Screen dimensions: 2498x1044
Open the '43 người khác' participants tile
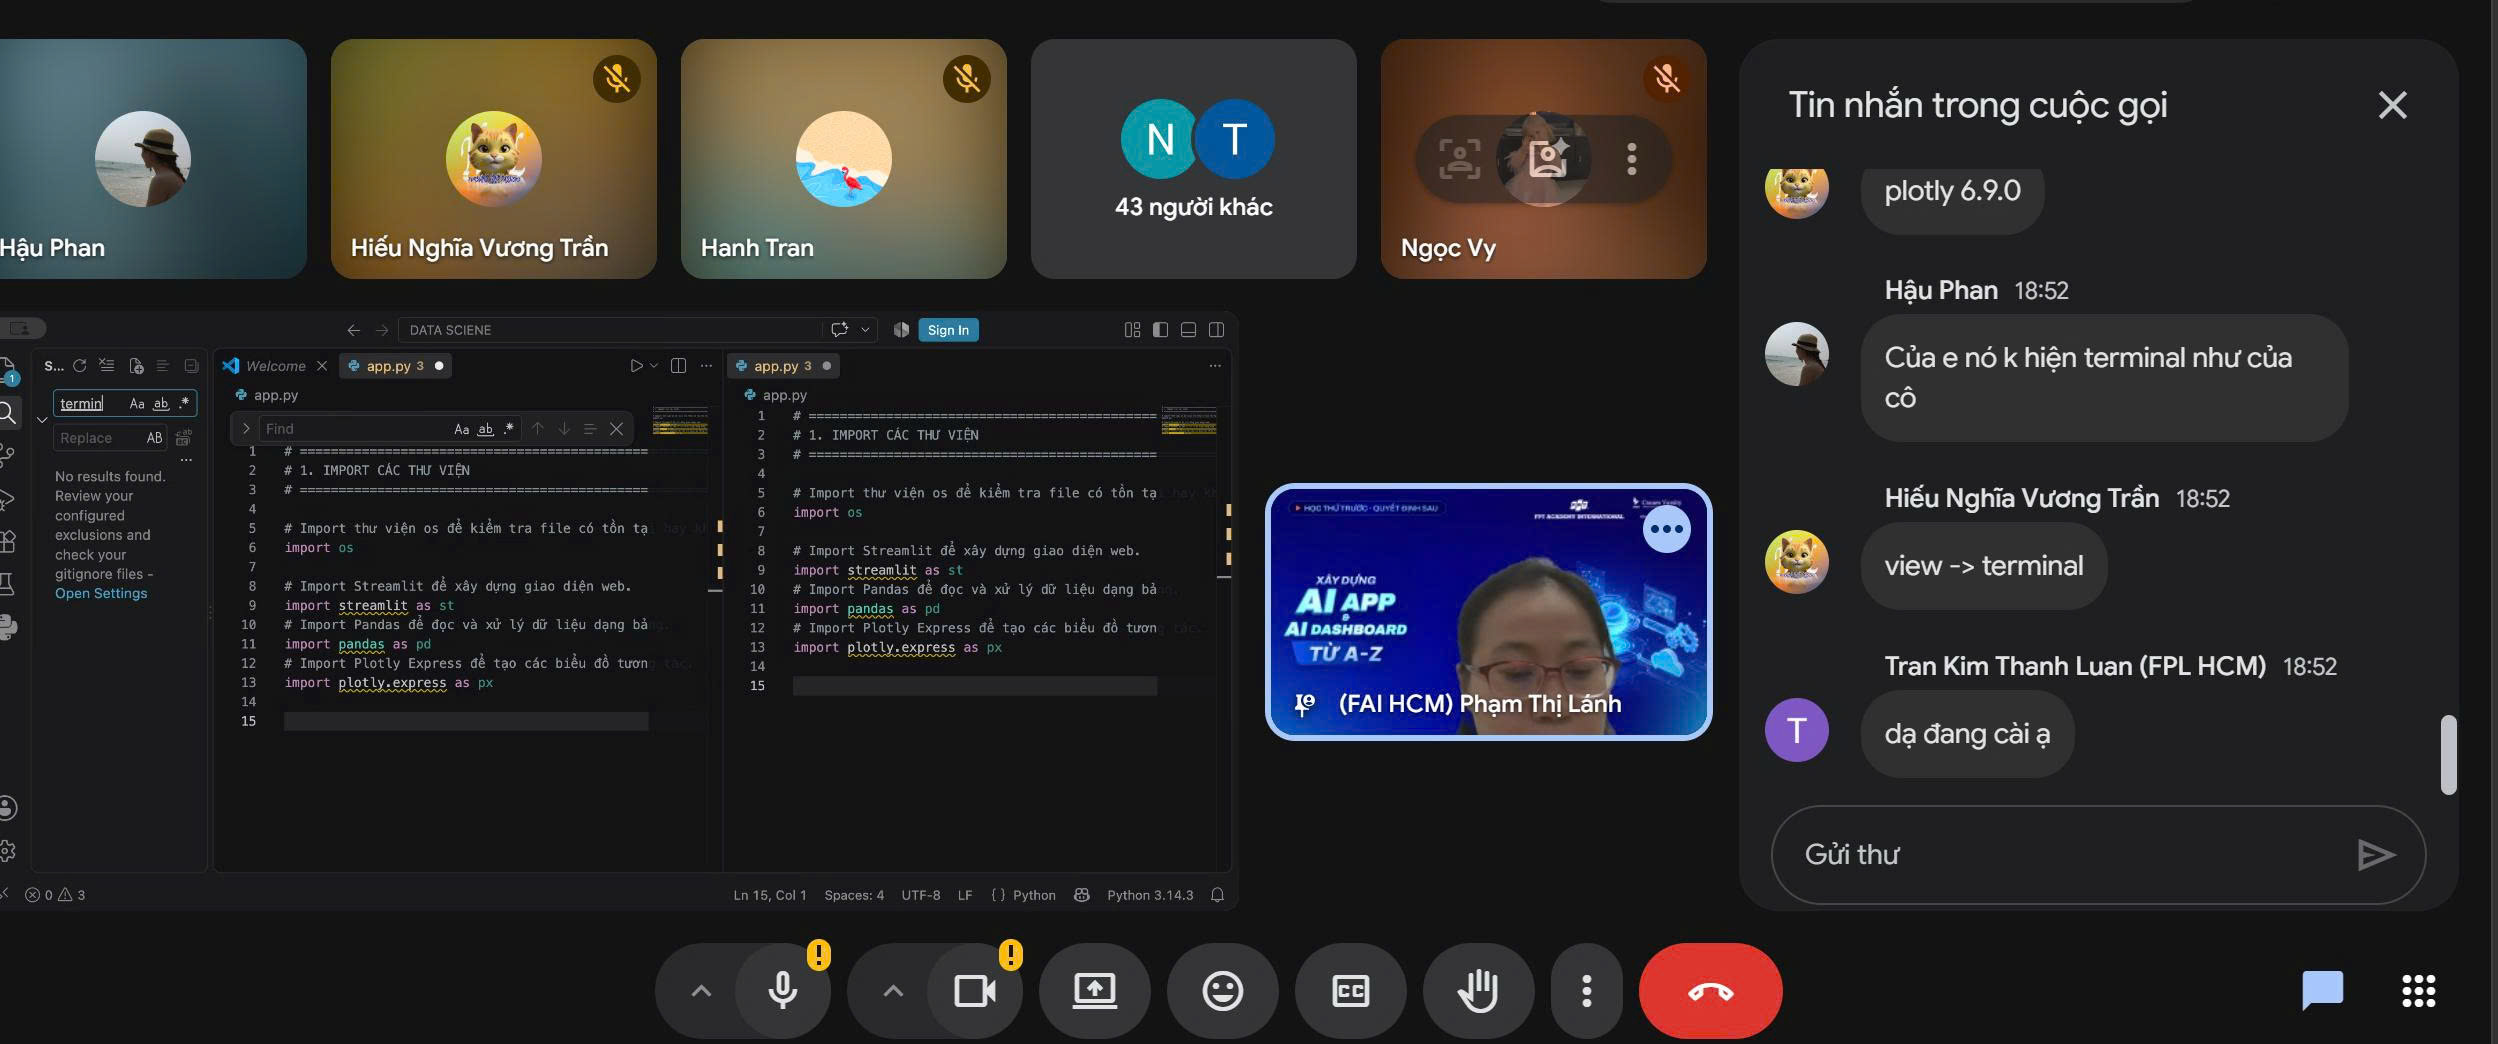pos(1194,159)
